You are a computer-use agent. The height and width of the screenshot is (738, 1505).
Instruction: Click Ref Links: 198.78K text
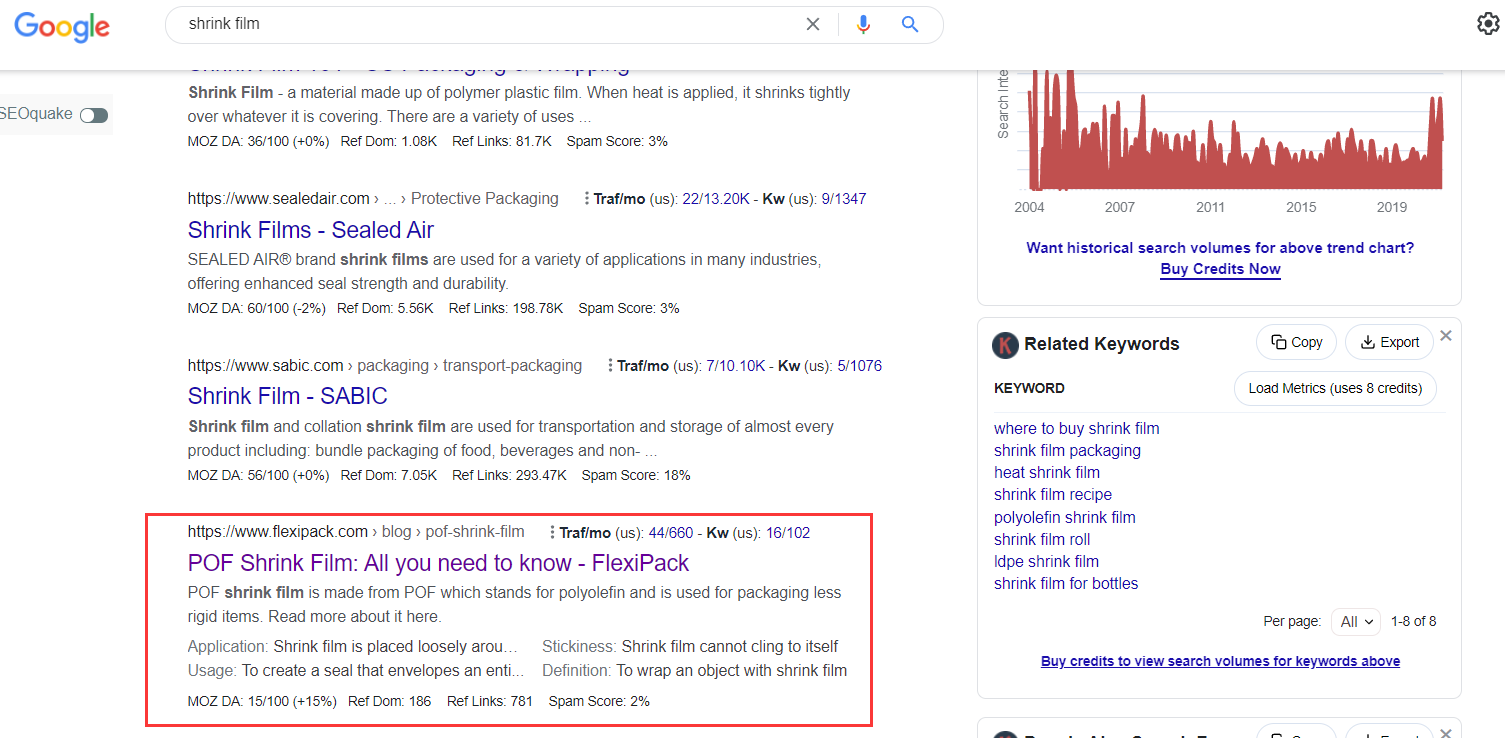pos(506,308)
